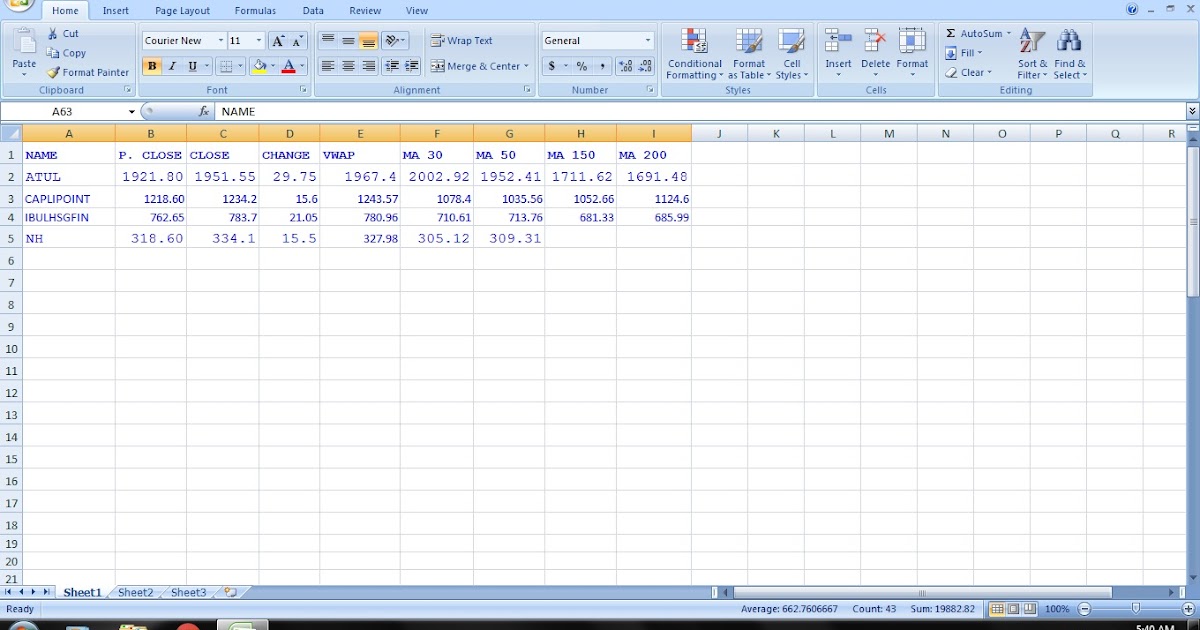The image size is (1200, 630).
Task: Open the Fill dropdown
Action: pyautogui.click(x=964, y=53)
